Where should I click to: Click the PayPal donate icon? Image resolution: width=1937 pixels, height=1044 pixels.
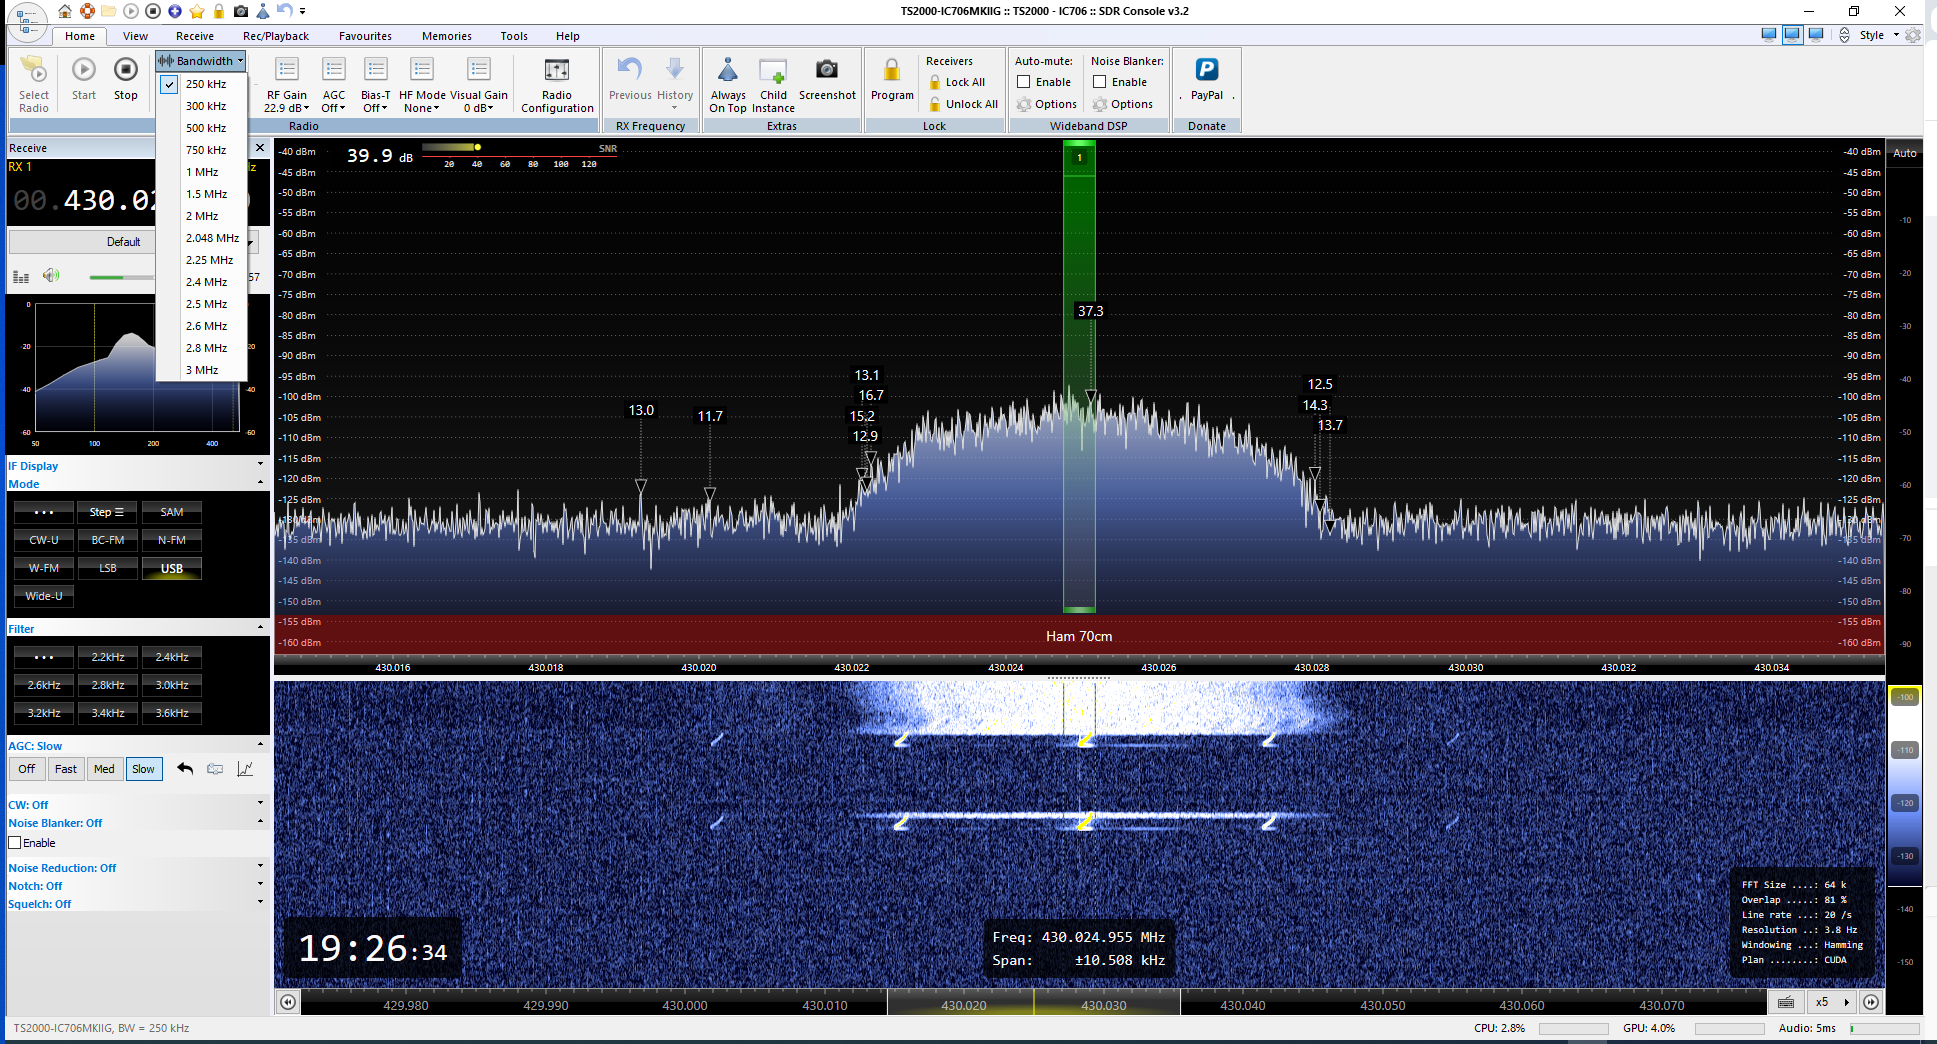(x=1206, y=70)
